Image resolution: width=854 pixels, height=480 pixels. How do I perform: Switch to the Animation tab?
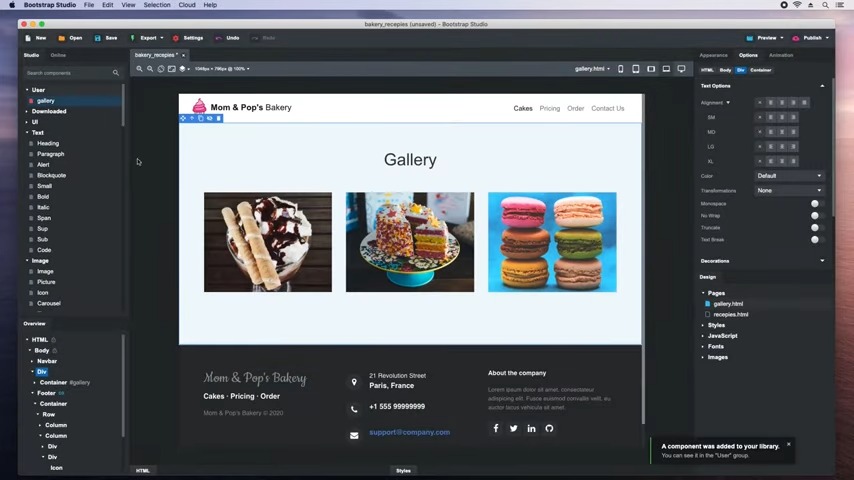tap(781, 55)
